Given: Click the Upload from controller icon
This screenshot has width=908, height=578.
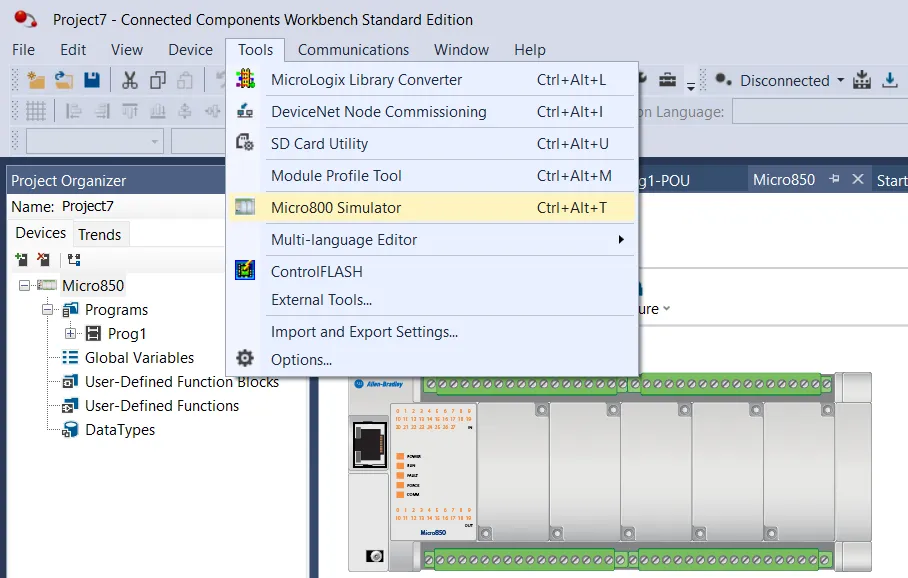Looking at the screenshot, I should click(x=862, y=80).
